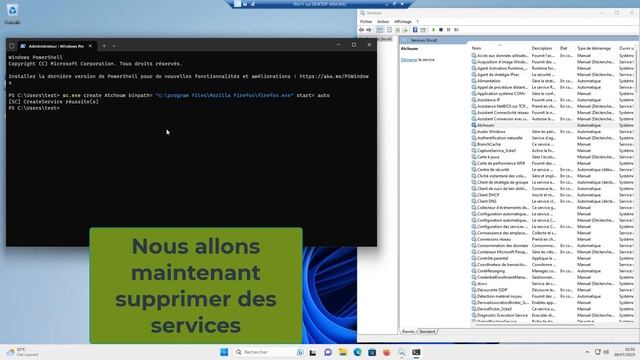Viewport: 640px width, 360px height.
Task: Open a new tab in PowerShell terminal
Action: (x=104, y=46)
